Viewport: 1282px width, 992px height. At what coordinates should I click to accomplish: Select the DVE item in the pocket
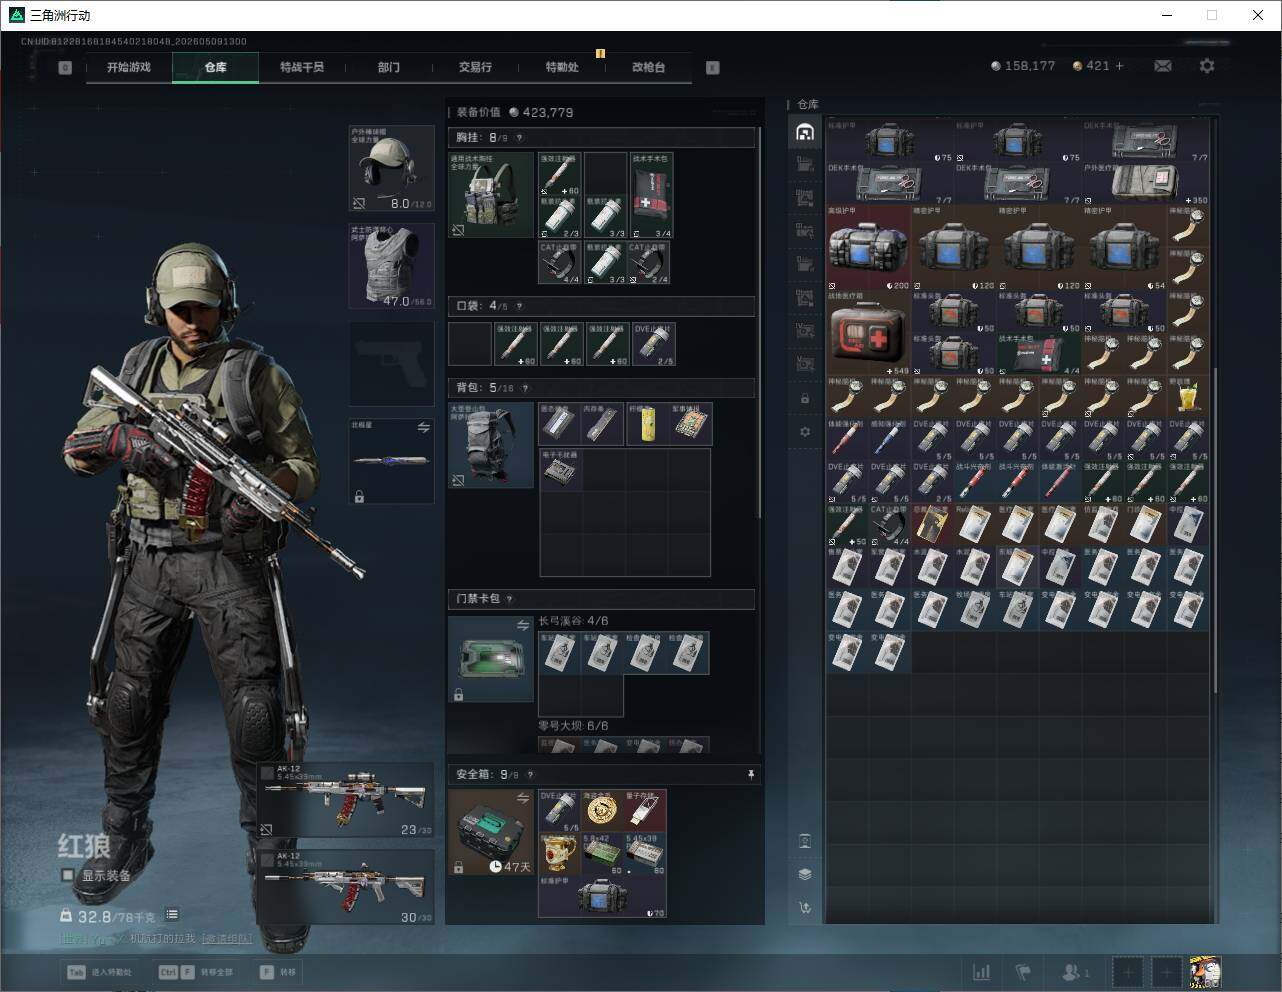pos(653,344)
